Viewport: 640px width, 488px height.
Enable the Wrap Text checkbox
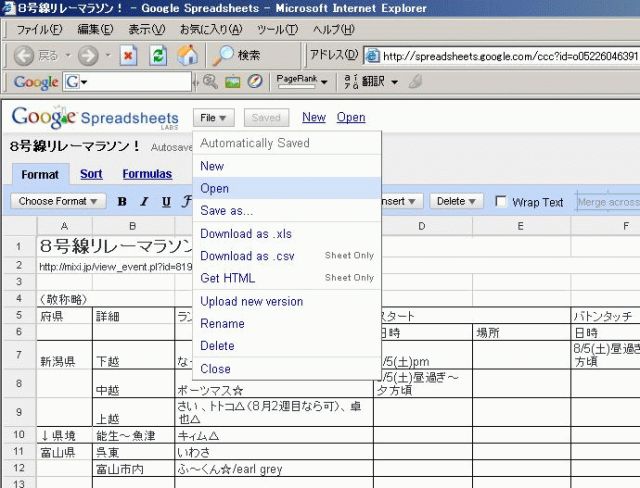tap(501, 202)
